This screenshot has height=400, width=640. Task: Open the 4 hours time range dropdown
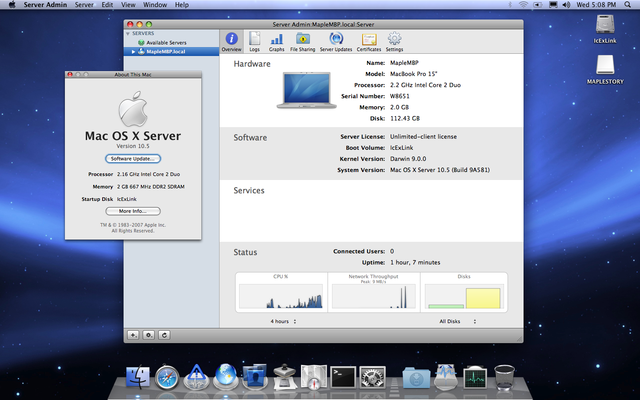[283, 321]
